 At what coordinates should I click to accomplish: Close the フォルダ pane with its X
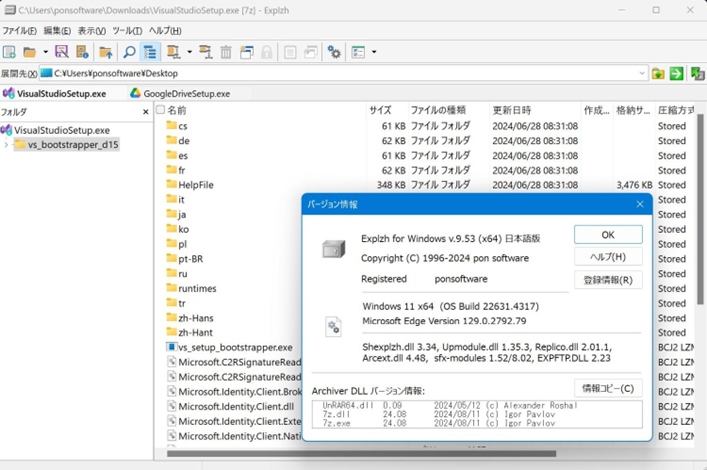click(145, 112)
